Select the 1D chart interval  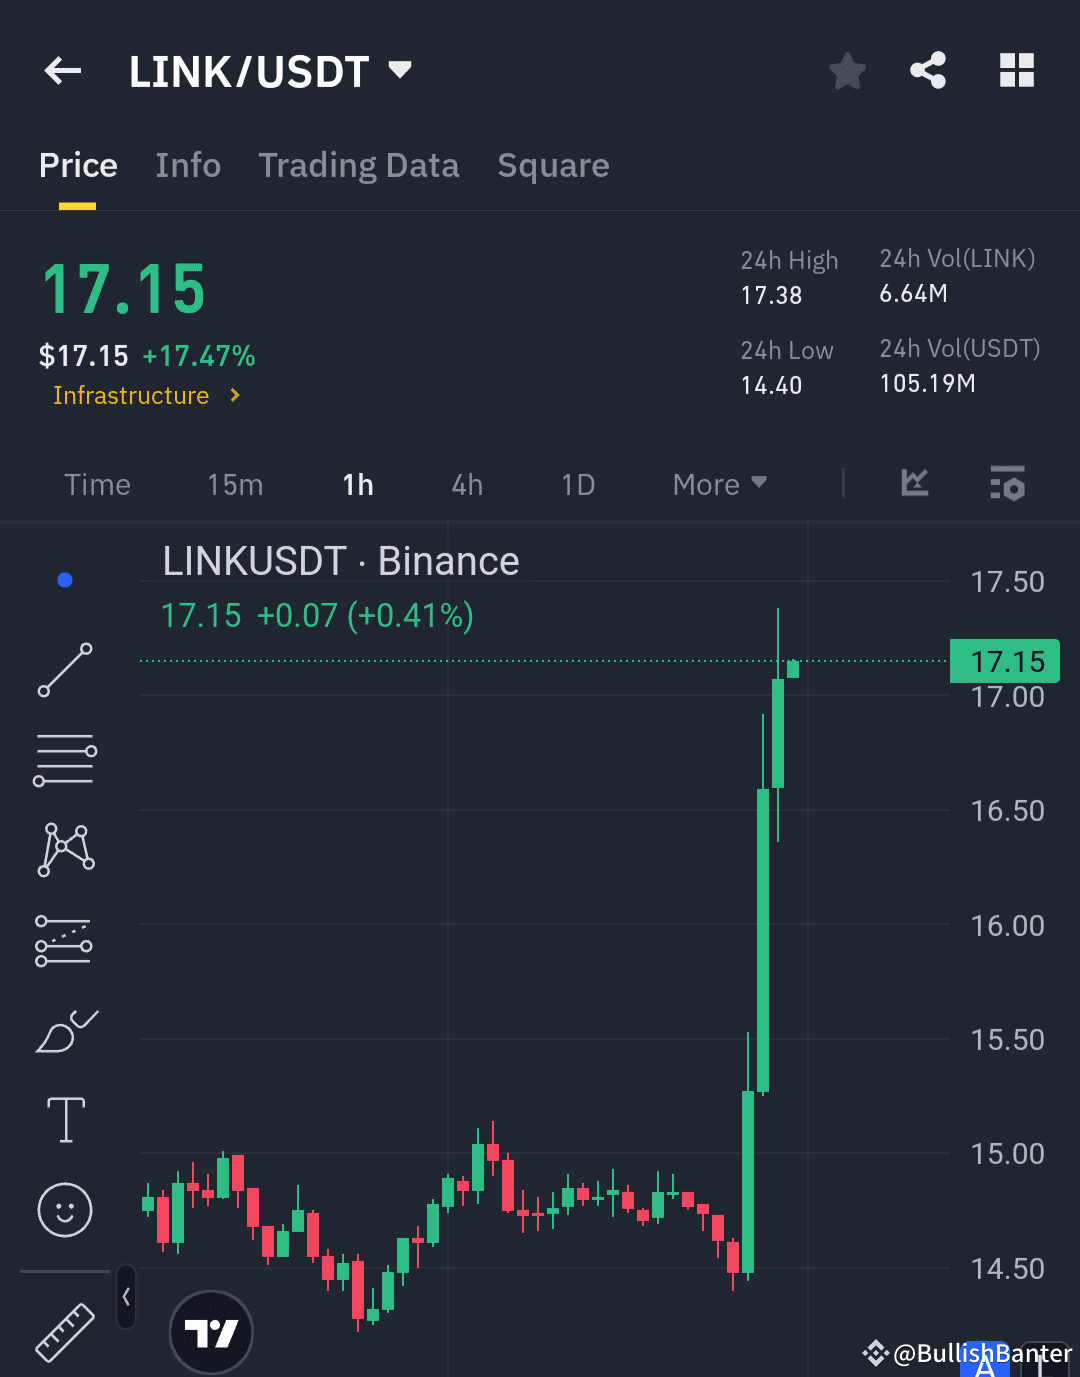pyautogui.click(x=578, y=484)
